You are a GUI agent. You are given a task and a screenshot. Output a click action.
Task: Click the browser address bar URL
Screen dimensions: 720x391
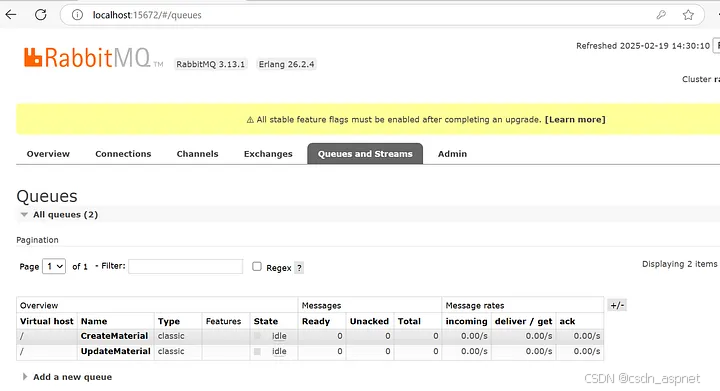point(147,15)
